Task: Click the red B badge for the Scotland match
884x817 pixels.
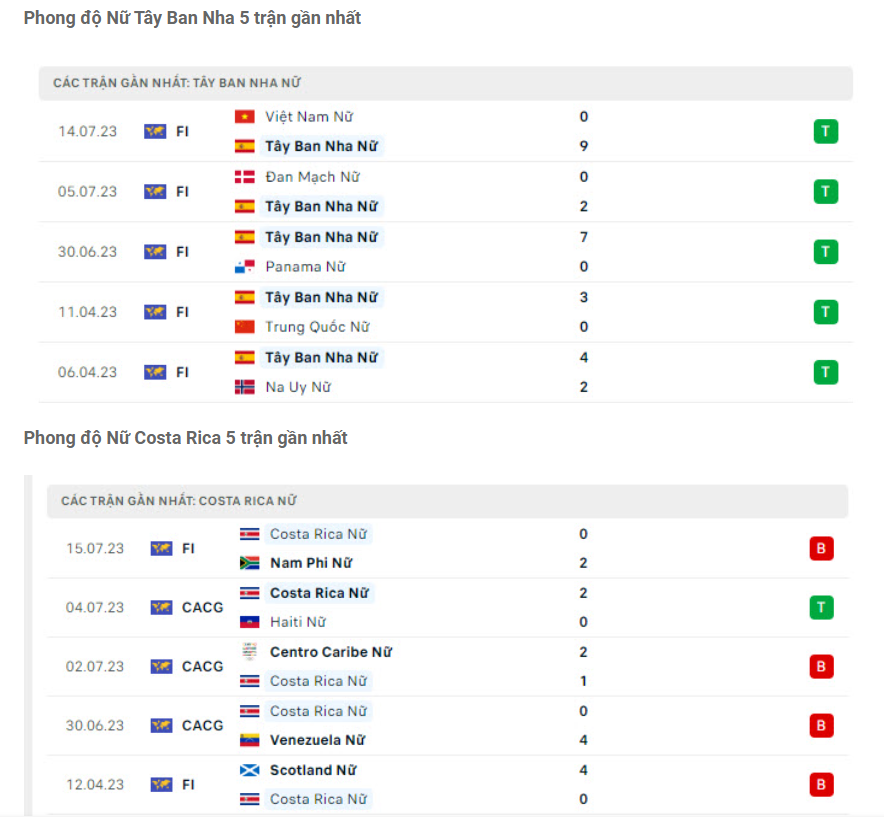Action: [823, 785]
